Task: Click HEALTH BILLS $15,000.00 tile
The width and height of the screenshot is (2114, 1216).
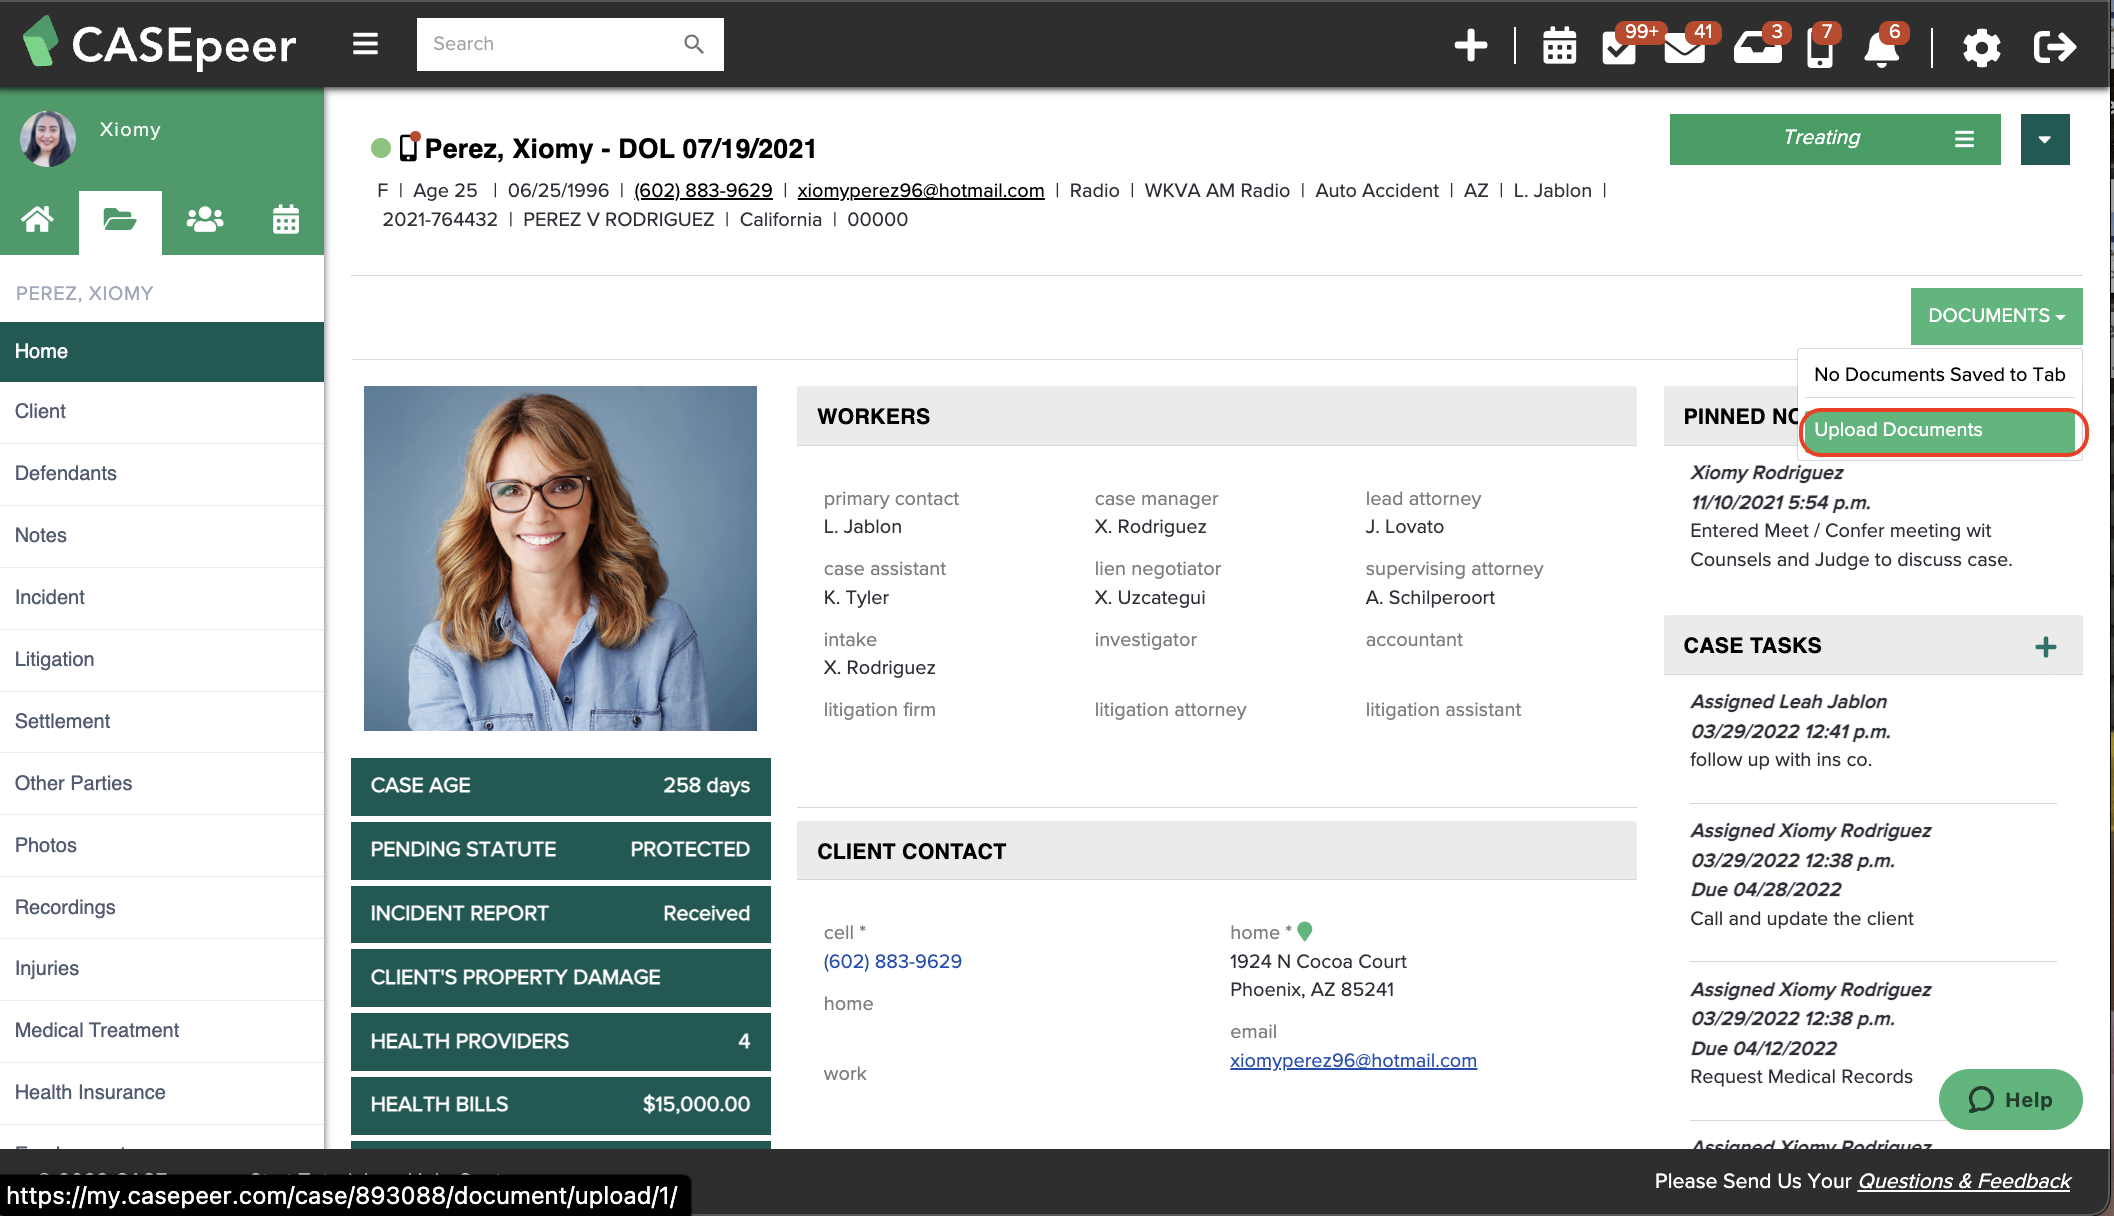Action: pyautogui.click(x=560, y=1105)
